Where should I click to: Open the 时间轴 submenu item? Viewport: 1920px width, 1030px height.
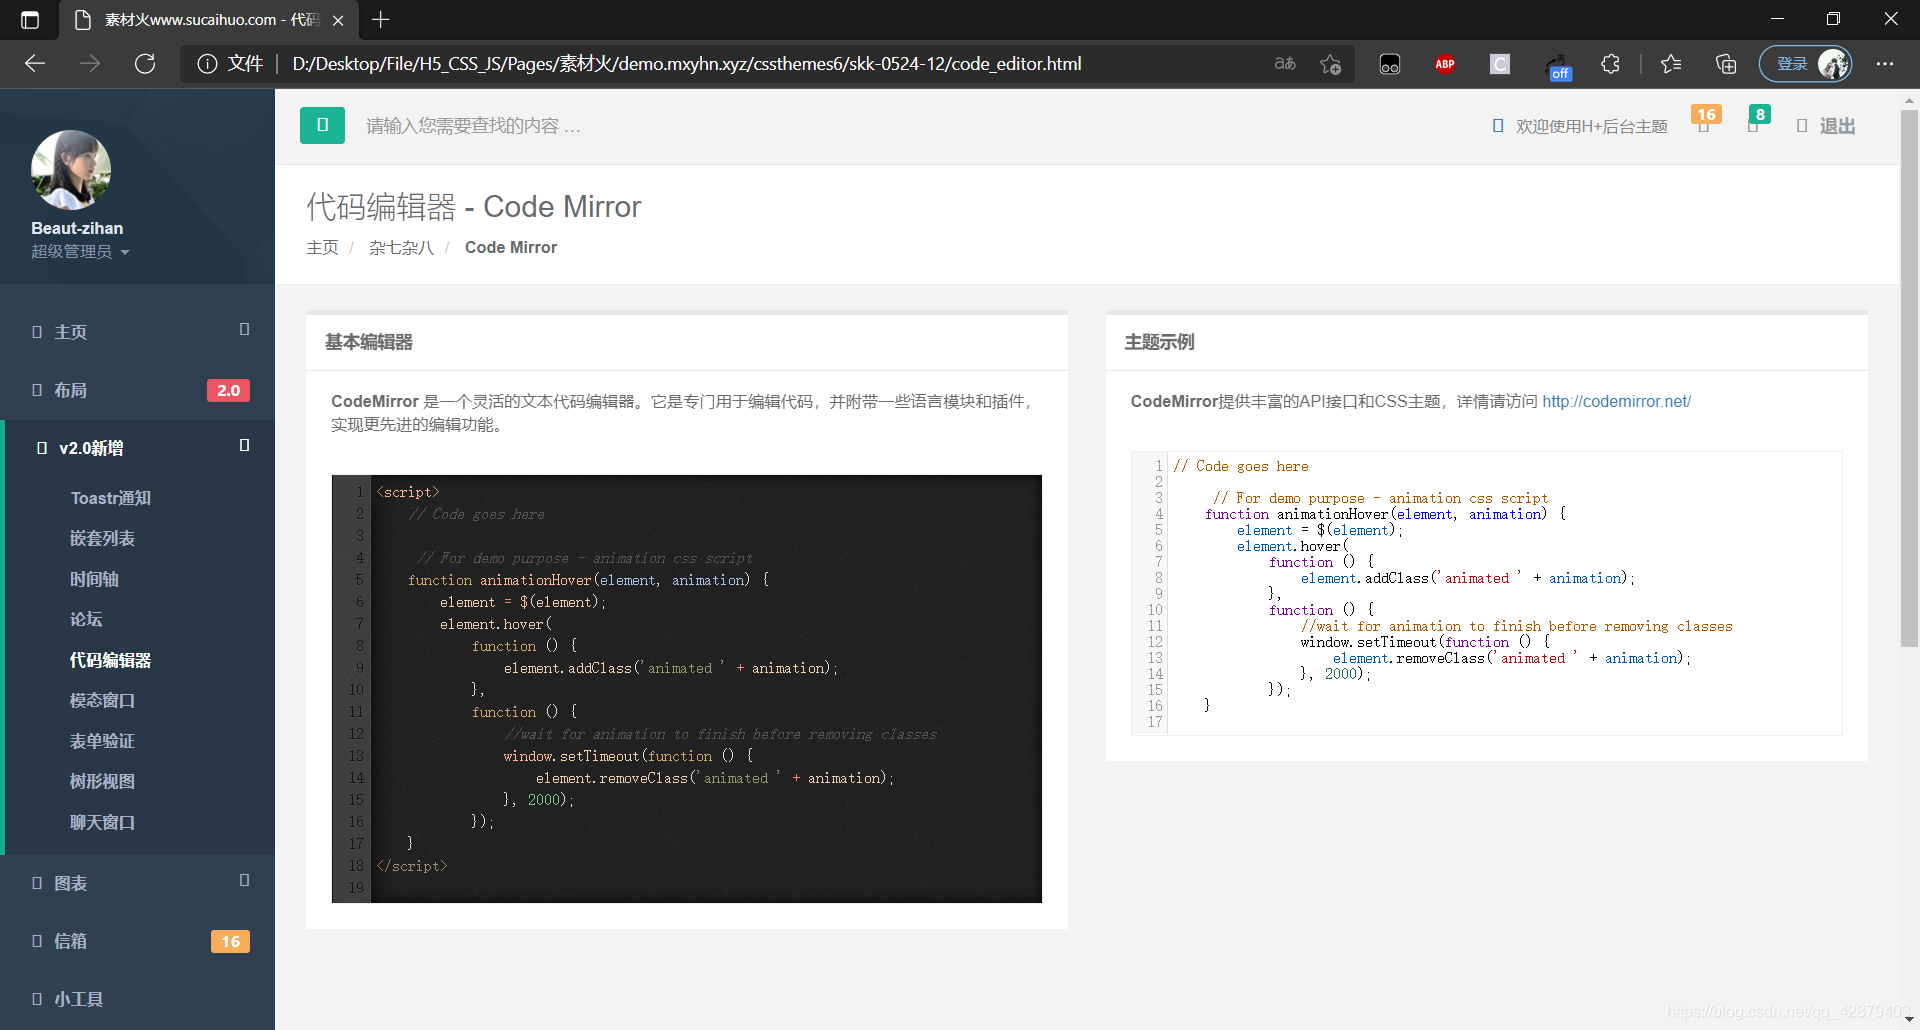[x=94, y=579]
